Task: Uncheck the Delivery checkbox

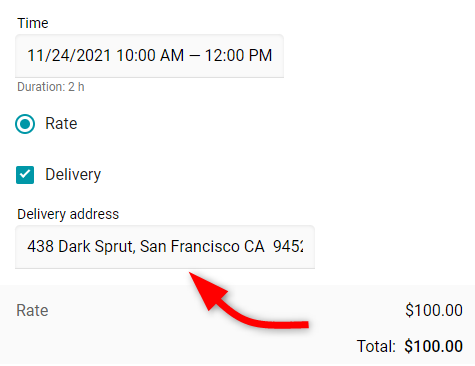Action: [x=25, y=175]
